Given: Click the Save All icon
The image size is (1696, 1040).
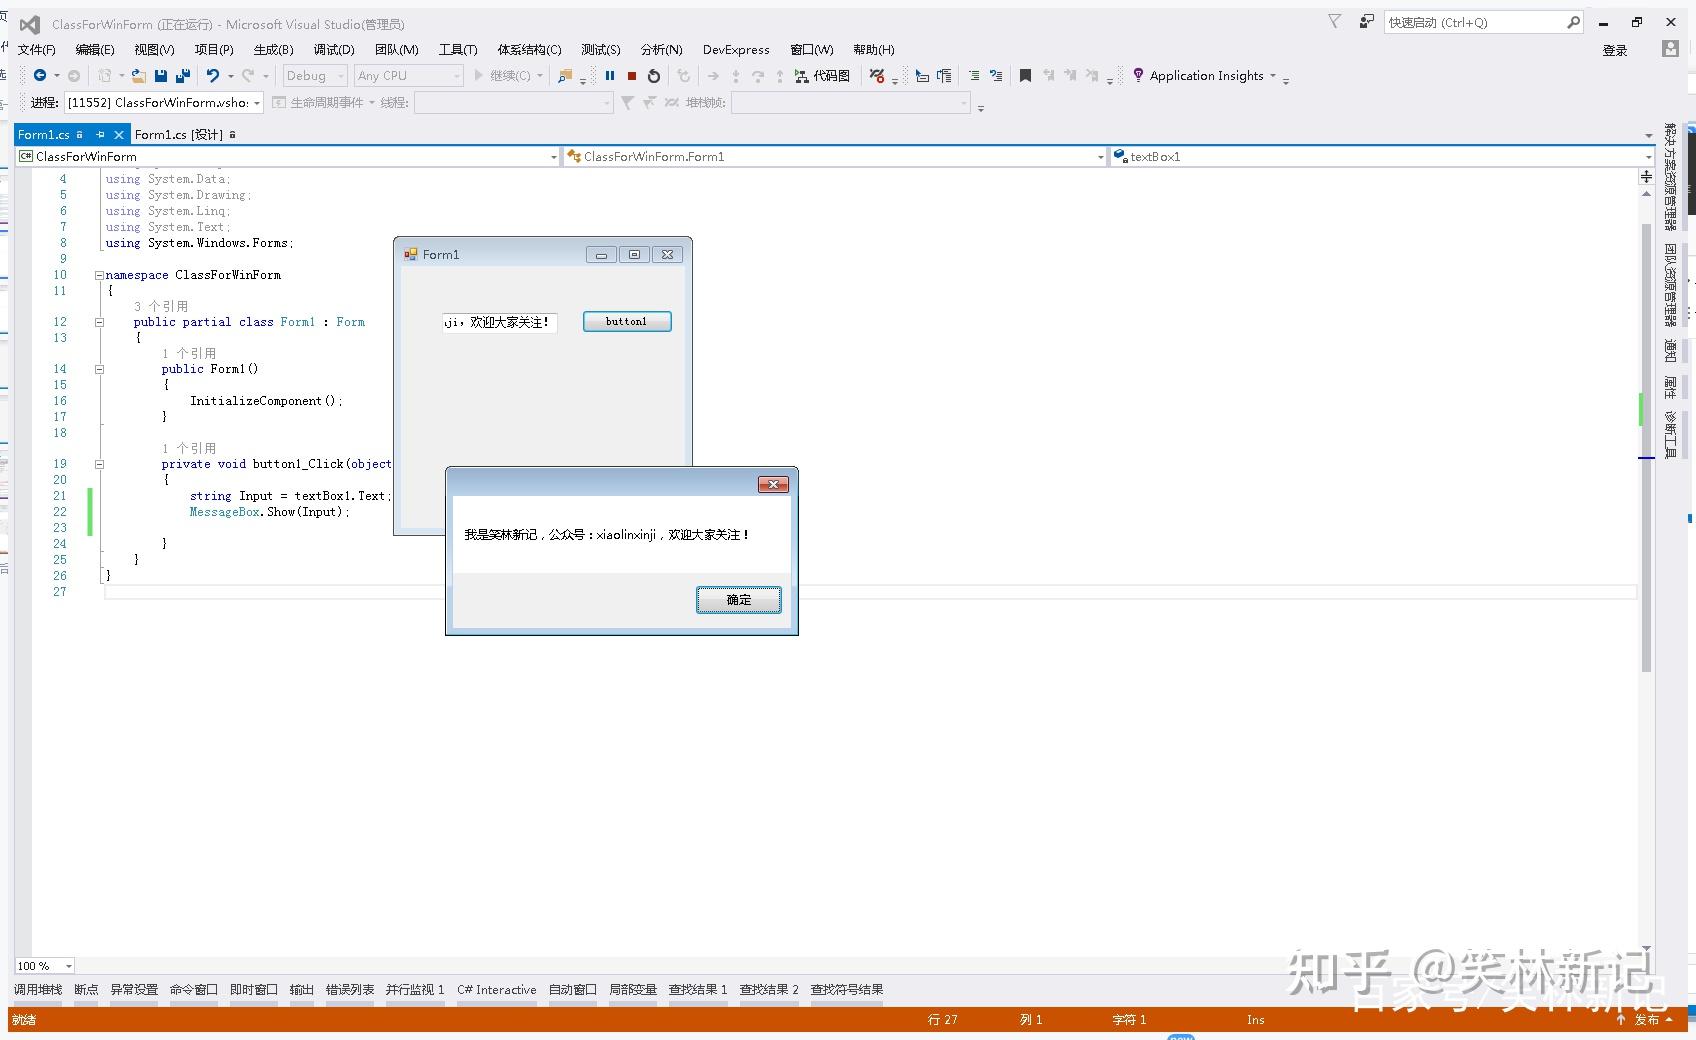Looking at the screenshot, I should click(183, 76).
